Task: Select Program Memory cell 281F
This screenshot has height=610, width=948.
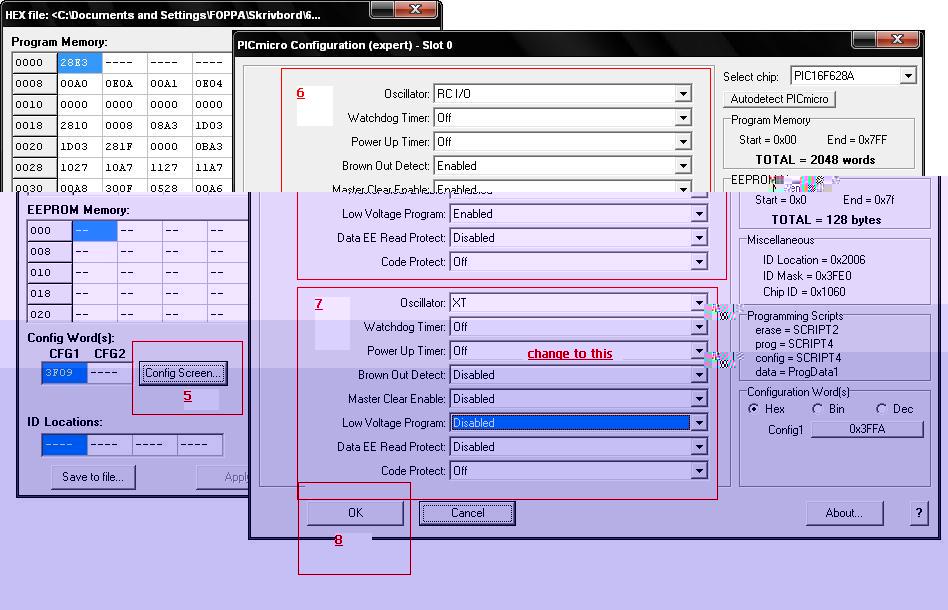Action: point(125,146)
